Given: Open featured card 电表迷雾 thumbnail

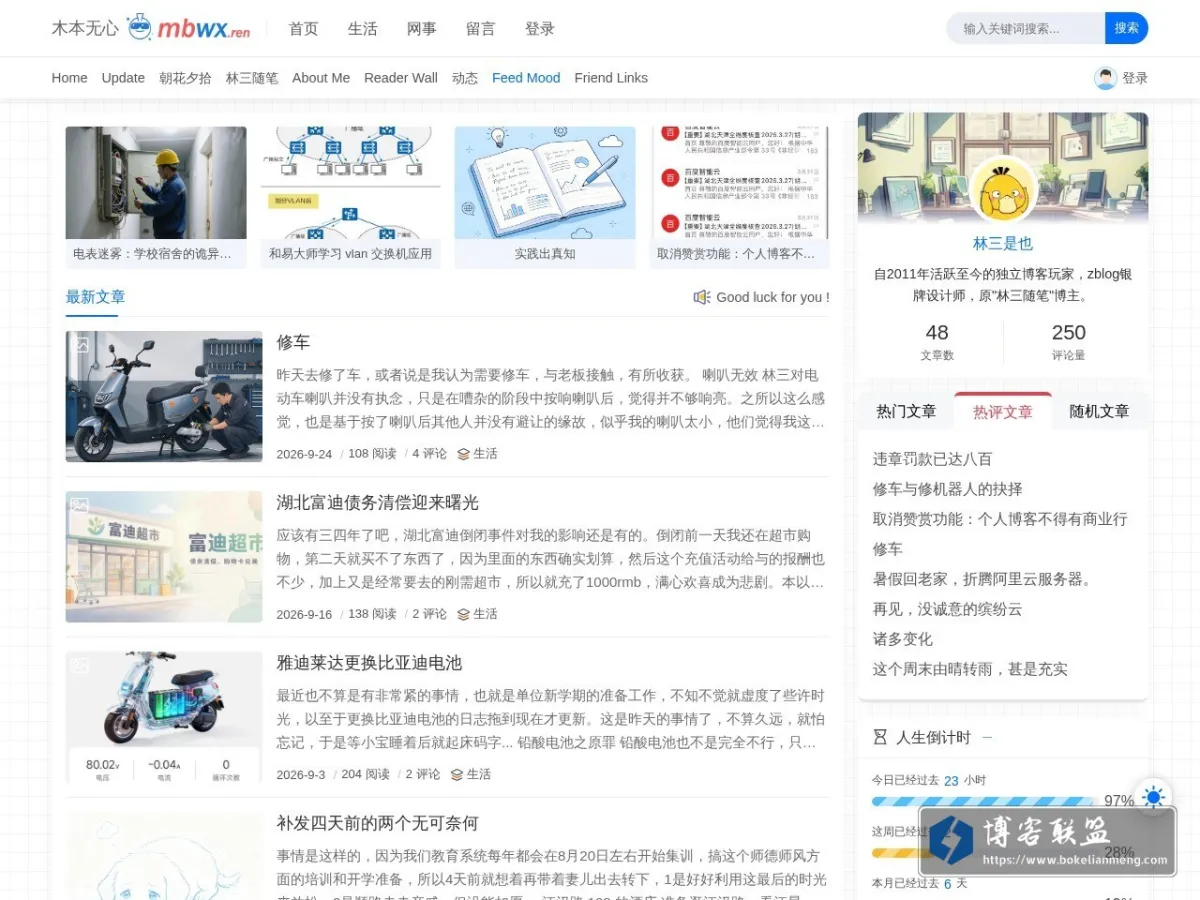Looking at the screenshot, I should tap(156, 183).
